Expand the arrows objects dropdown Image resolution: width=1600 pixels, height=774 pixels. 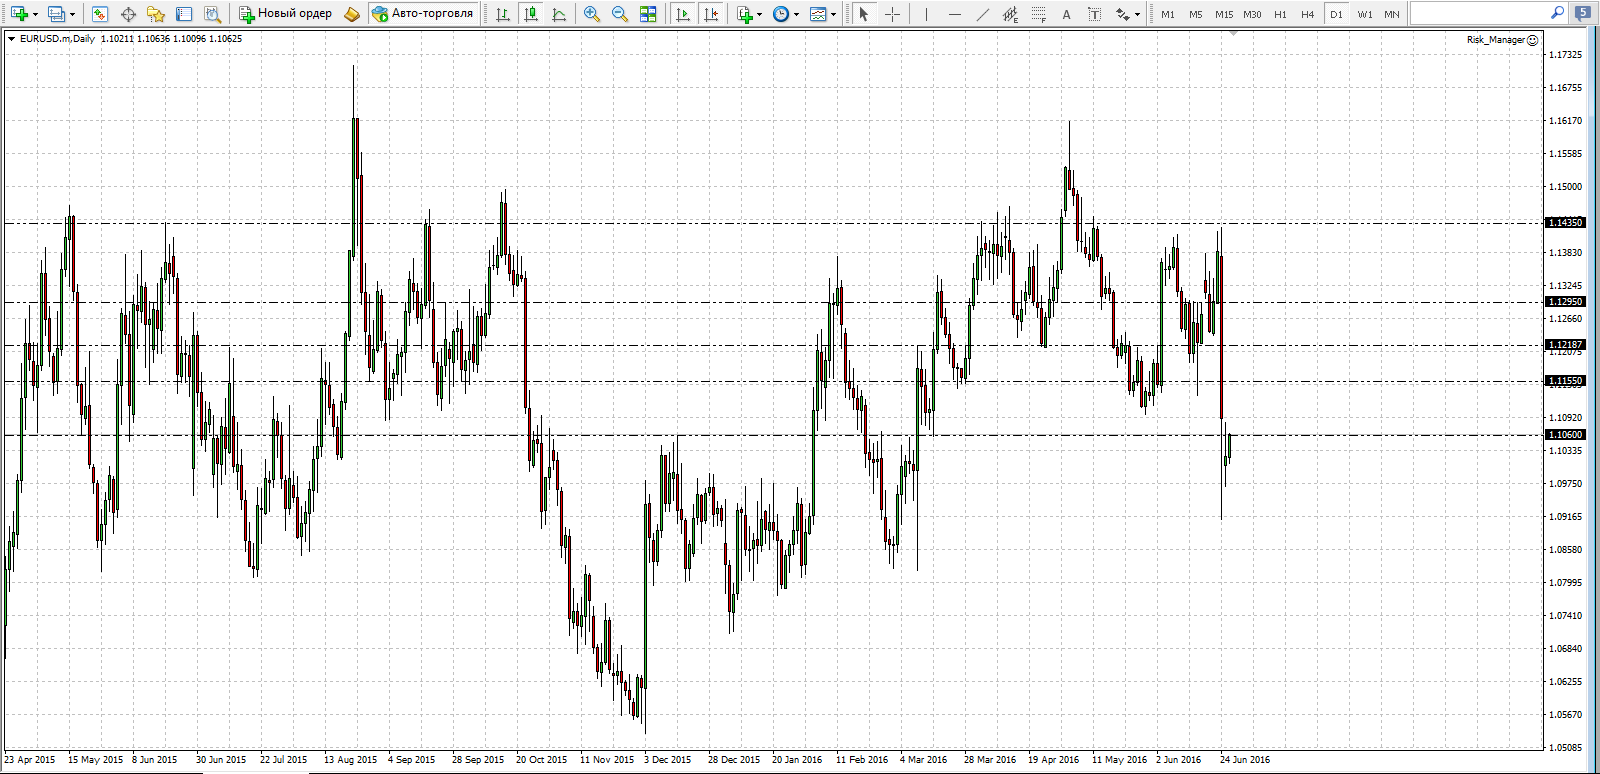click(x=1137, y=14)
